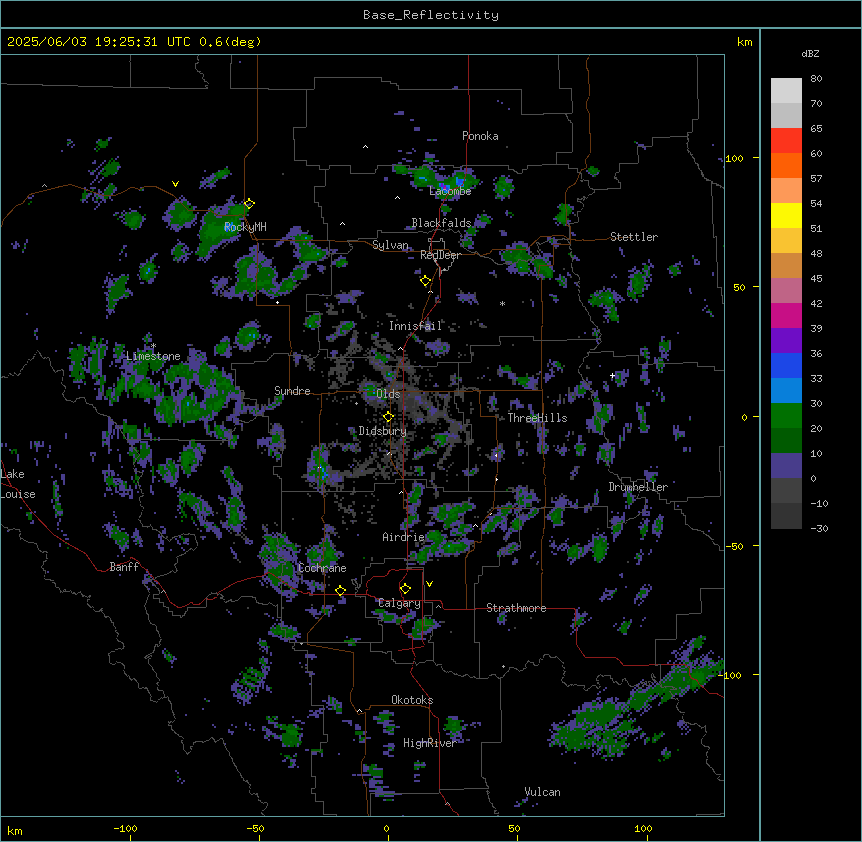Select the Lacombe city label
The width and height of the screenshot is (862, 842).
450,191
